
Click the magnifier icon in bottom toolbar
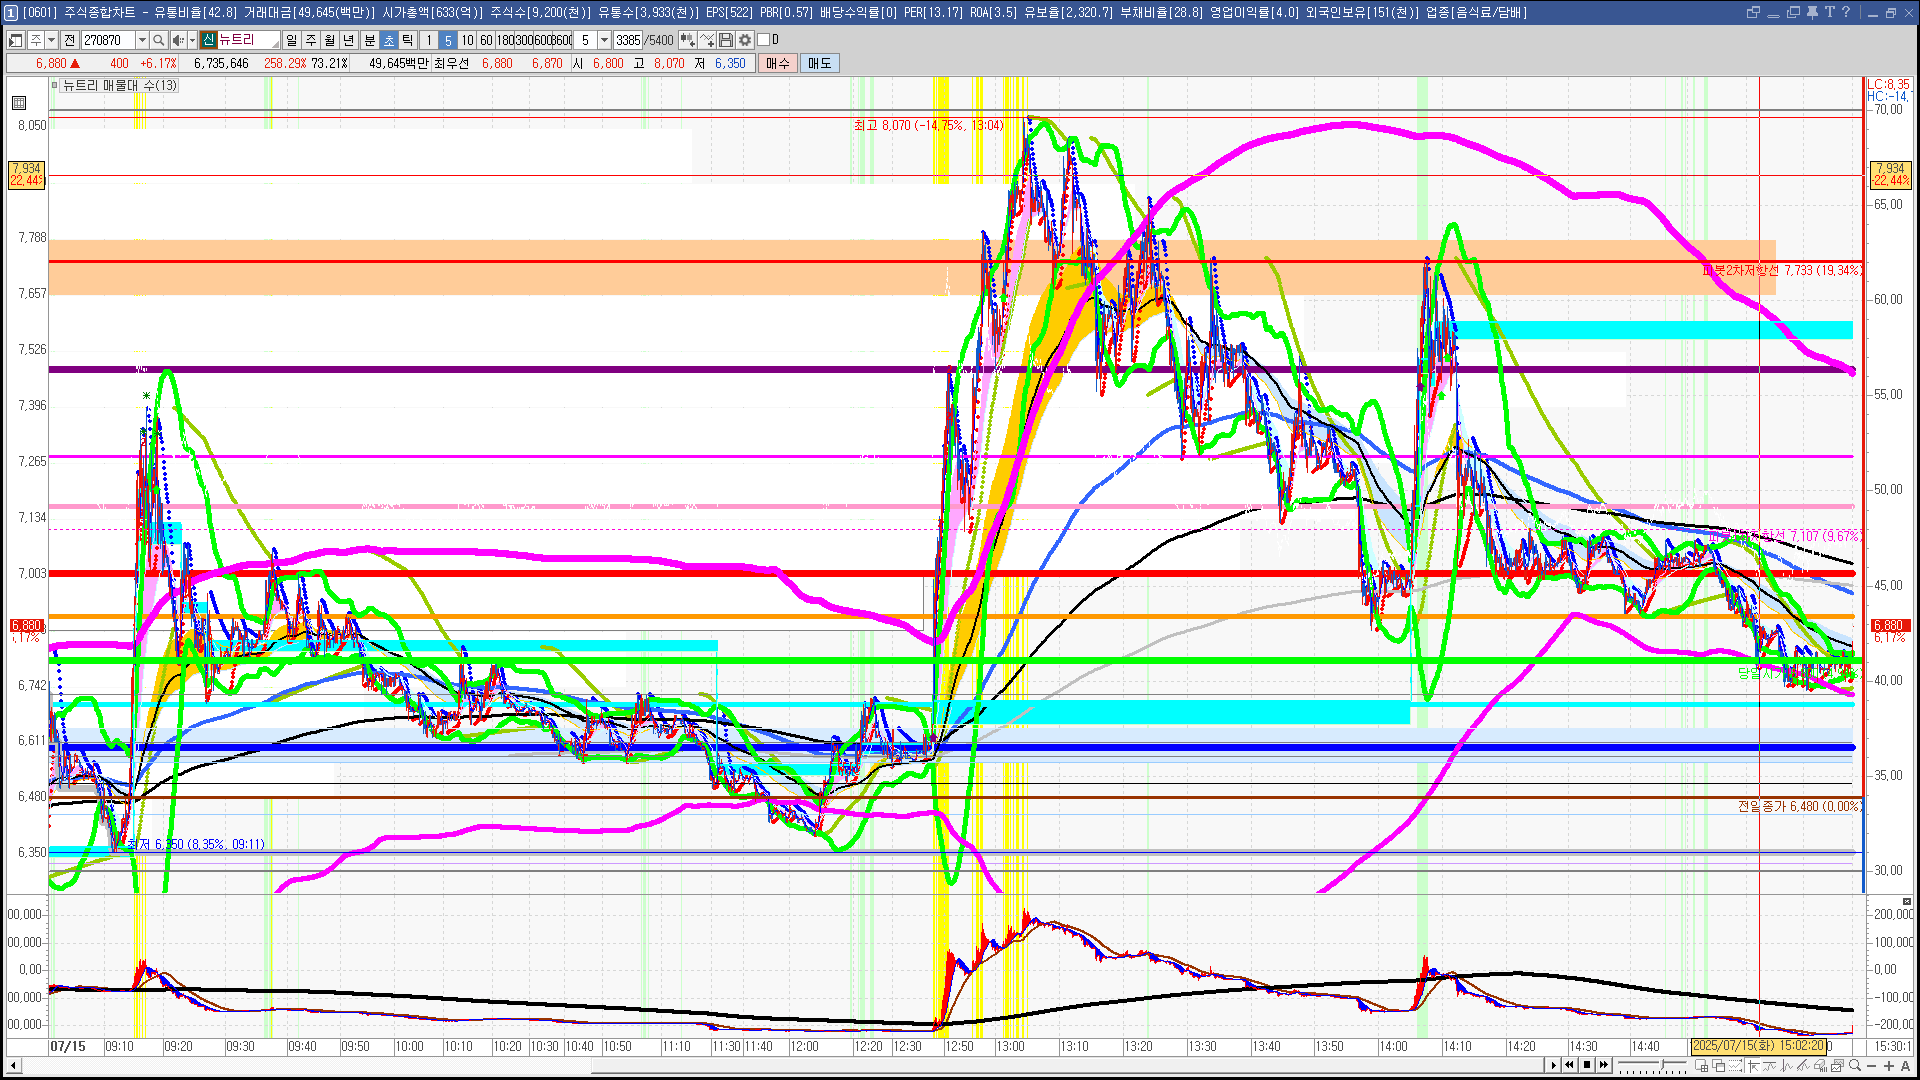[x=1855, y=1066]
